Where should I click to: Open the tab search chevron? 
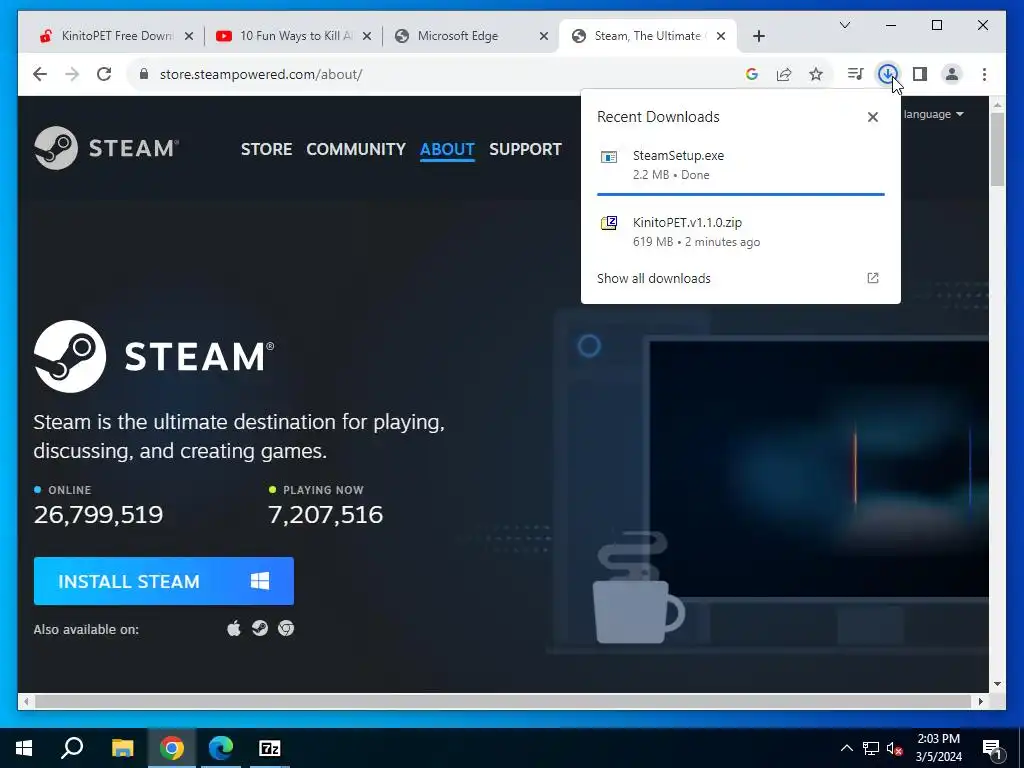[844, 25]
